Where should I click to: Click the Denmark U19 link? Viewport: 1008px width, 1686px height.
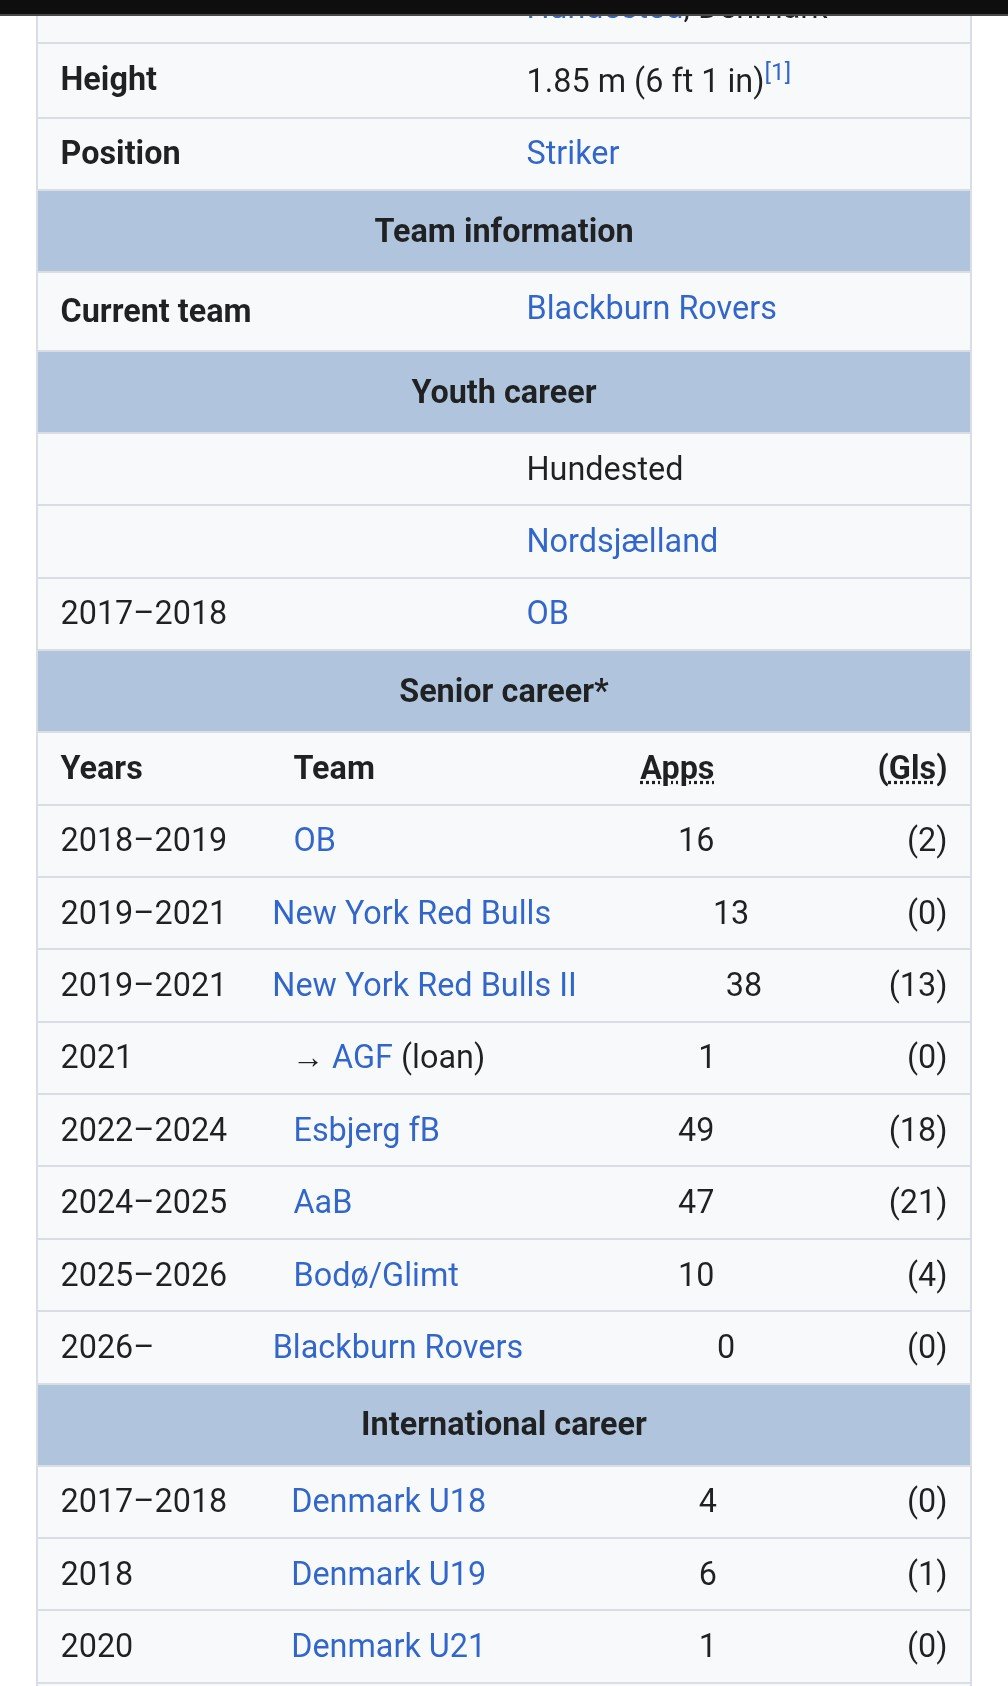(x=388, y=1574)
